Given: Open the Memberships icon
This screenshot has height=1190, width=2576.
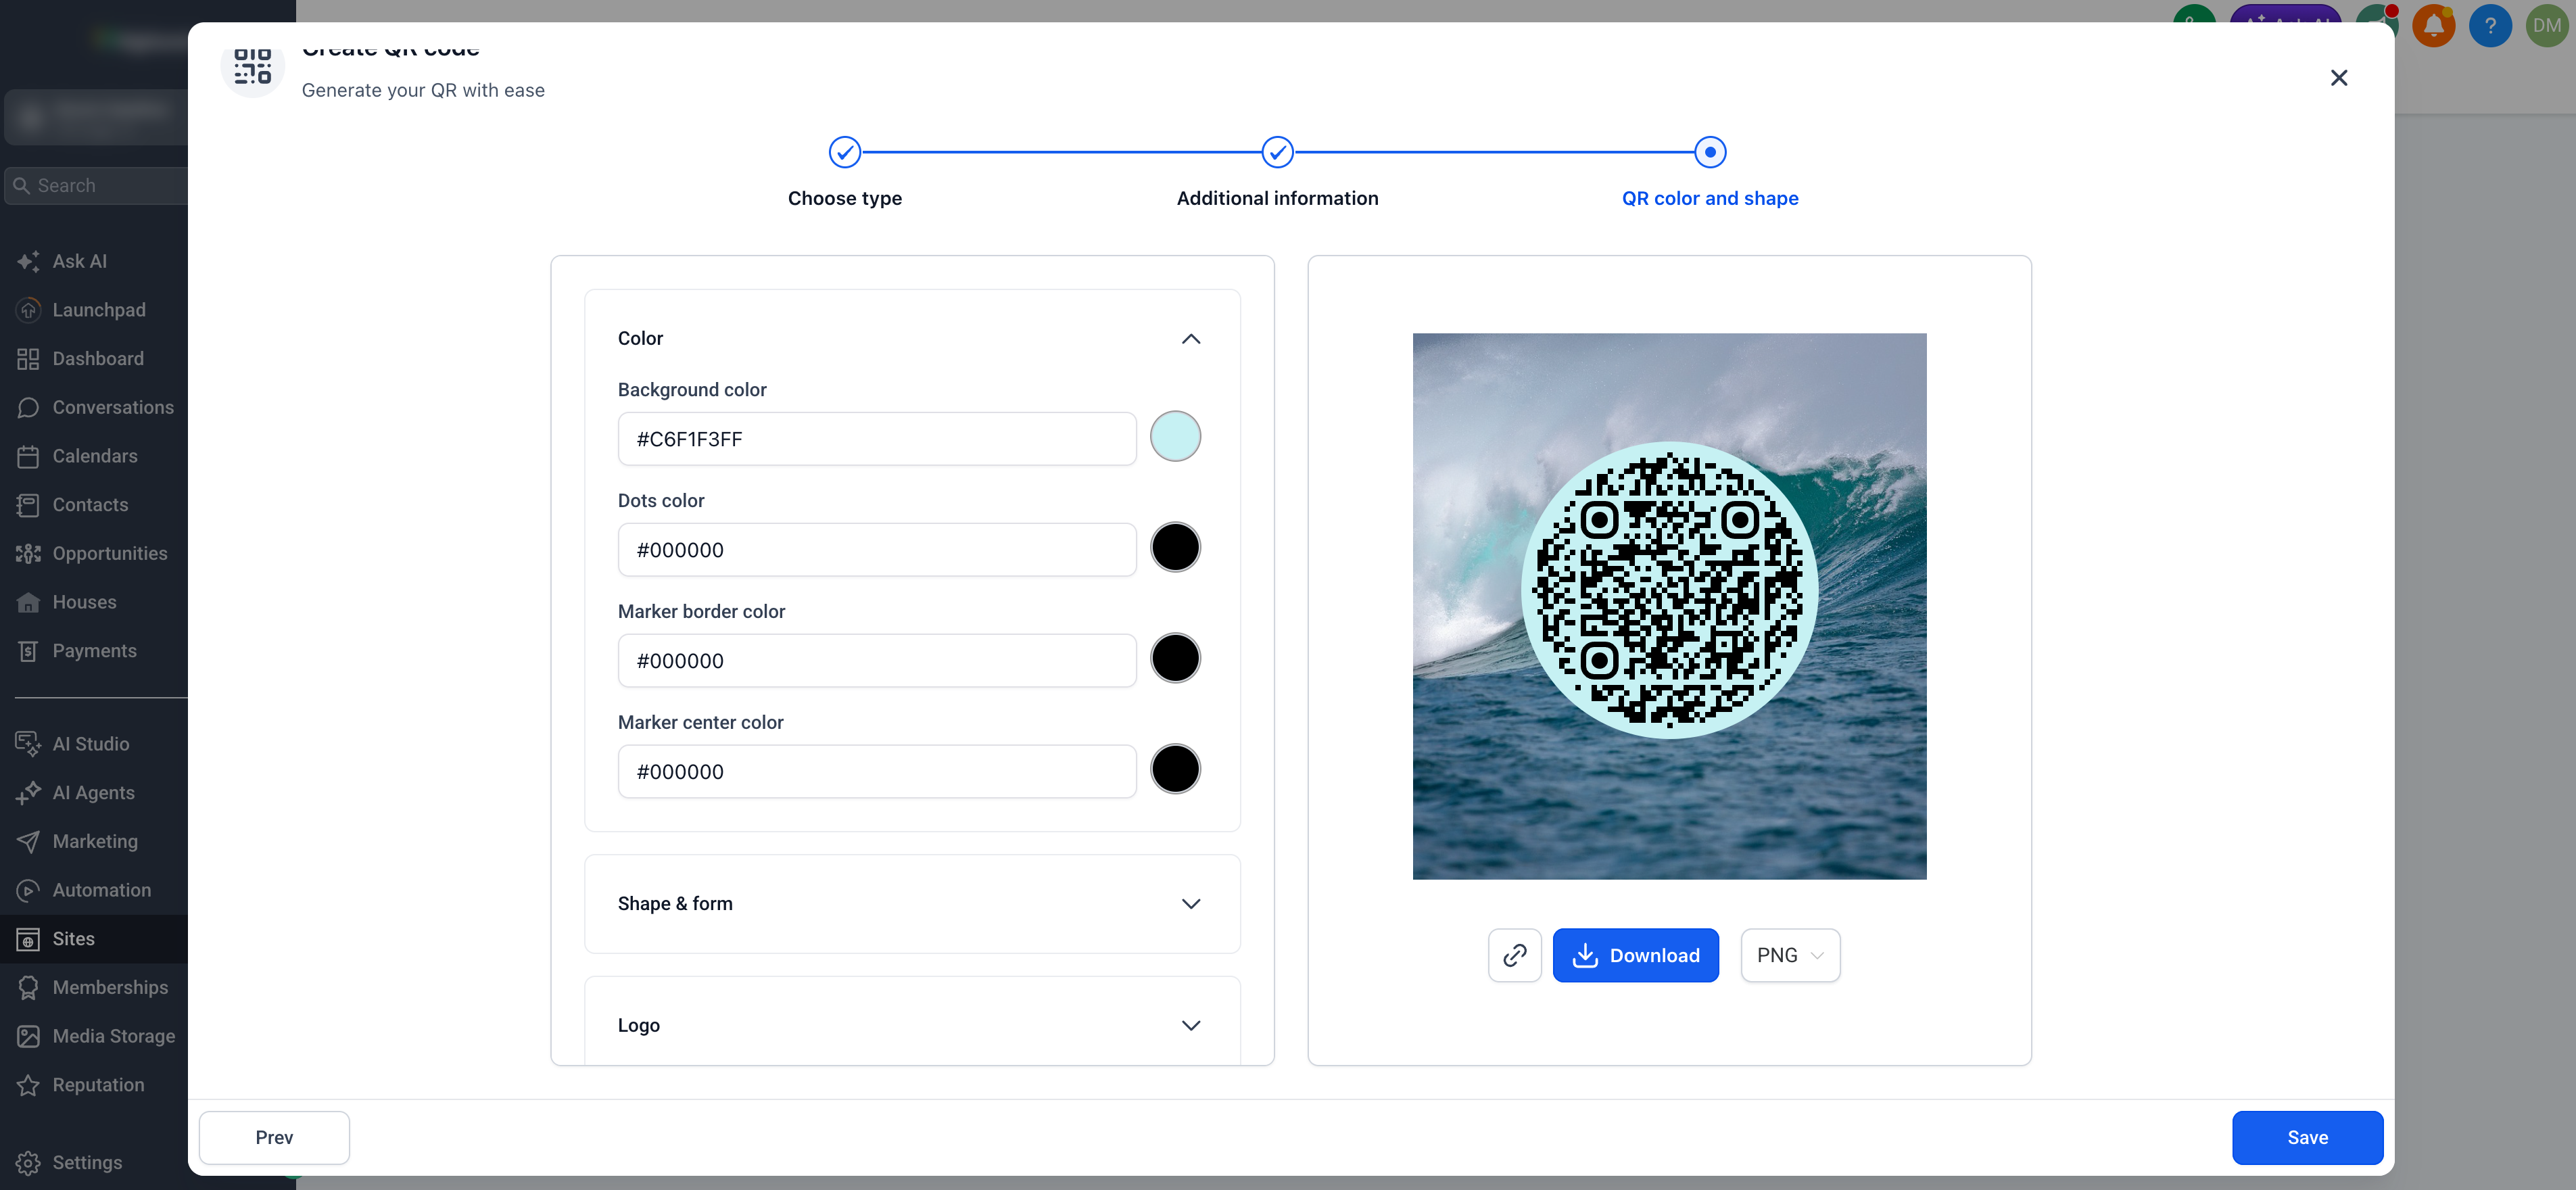Looking at the screenshot, I should (x=28, y=988).
